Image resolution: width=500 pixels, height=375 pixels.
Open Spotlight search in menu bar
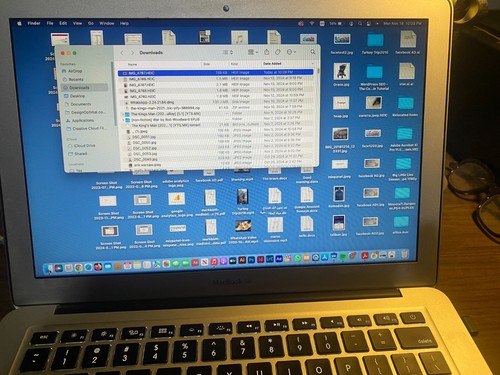click(360, 24)
